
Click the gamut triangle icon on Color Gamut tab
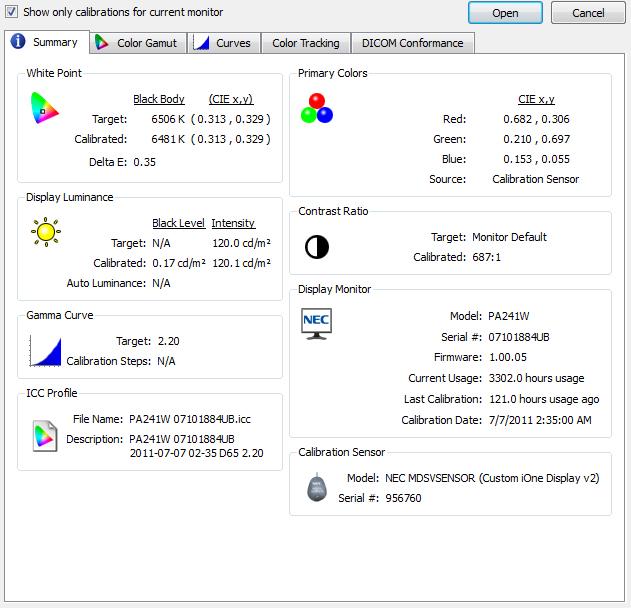(x=101, y=42)
